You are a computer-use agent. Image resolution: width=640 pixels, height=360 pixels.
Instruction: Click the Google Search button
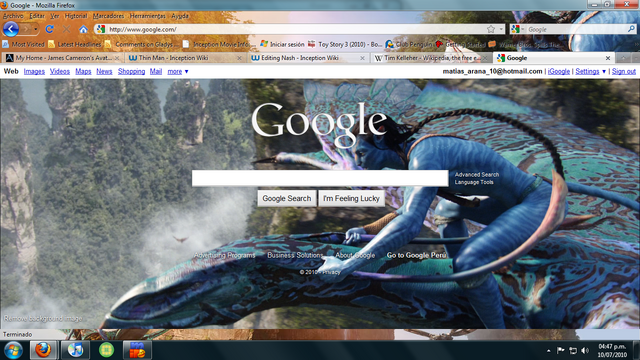pos(287,198)
